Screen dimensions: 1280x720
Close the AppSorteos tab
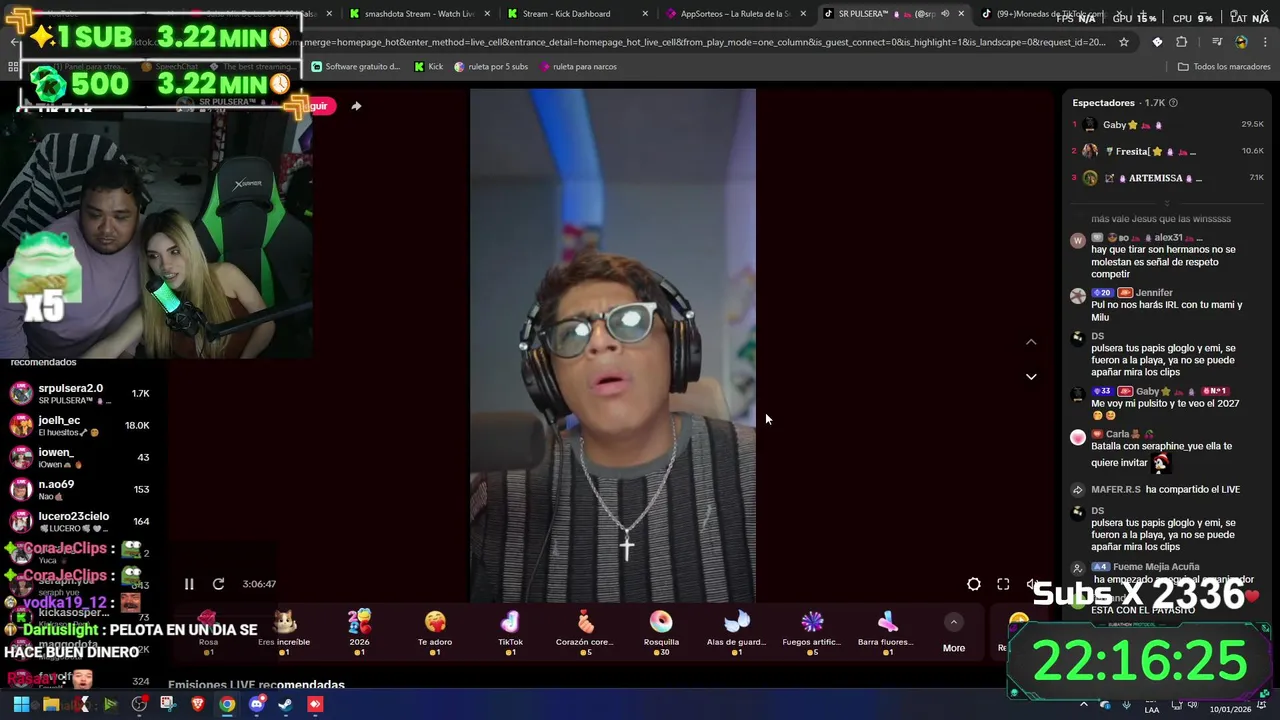click(803, 14)
